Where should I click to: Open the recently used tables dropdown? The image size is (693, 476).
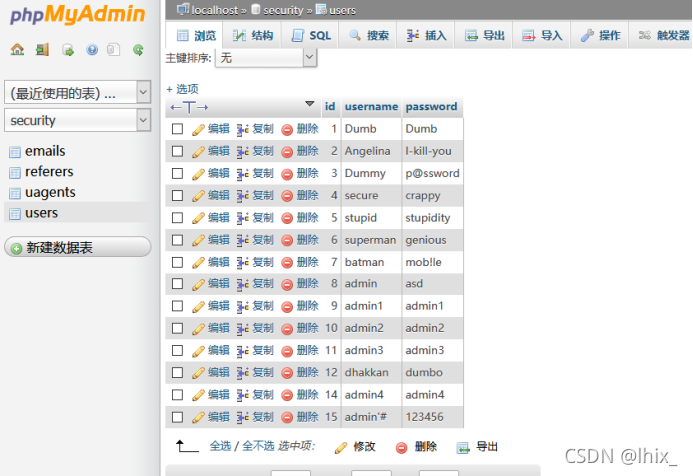pos(78,92)
